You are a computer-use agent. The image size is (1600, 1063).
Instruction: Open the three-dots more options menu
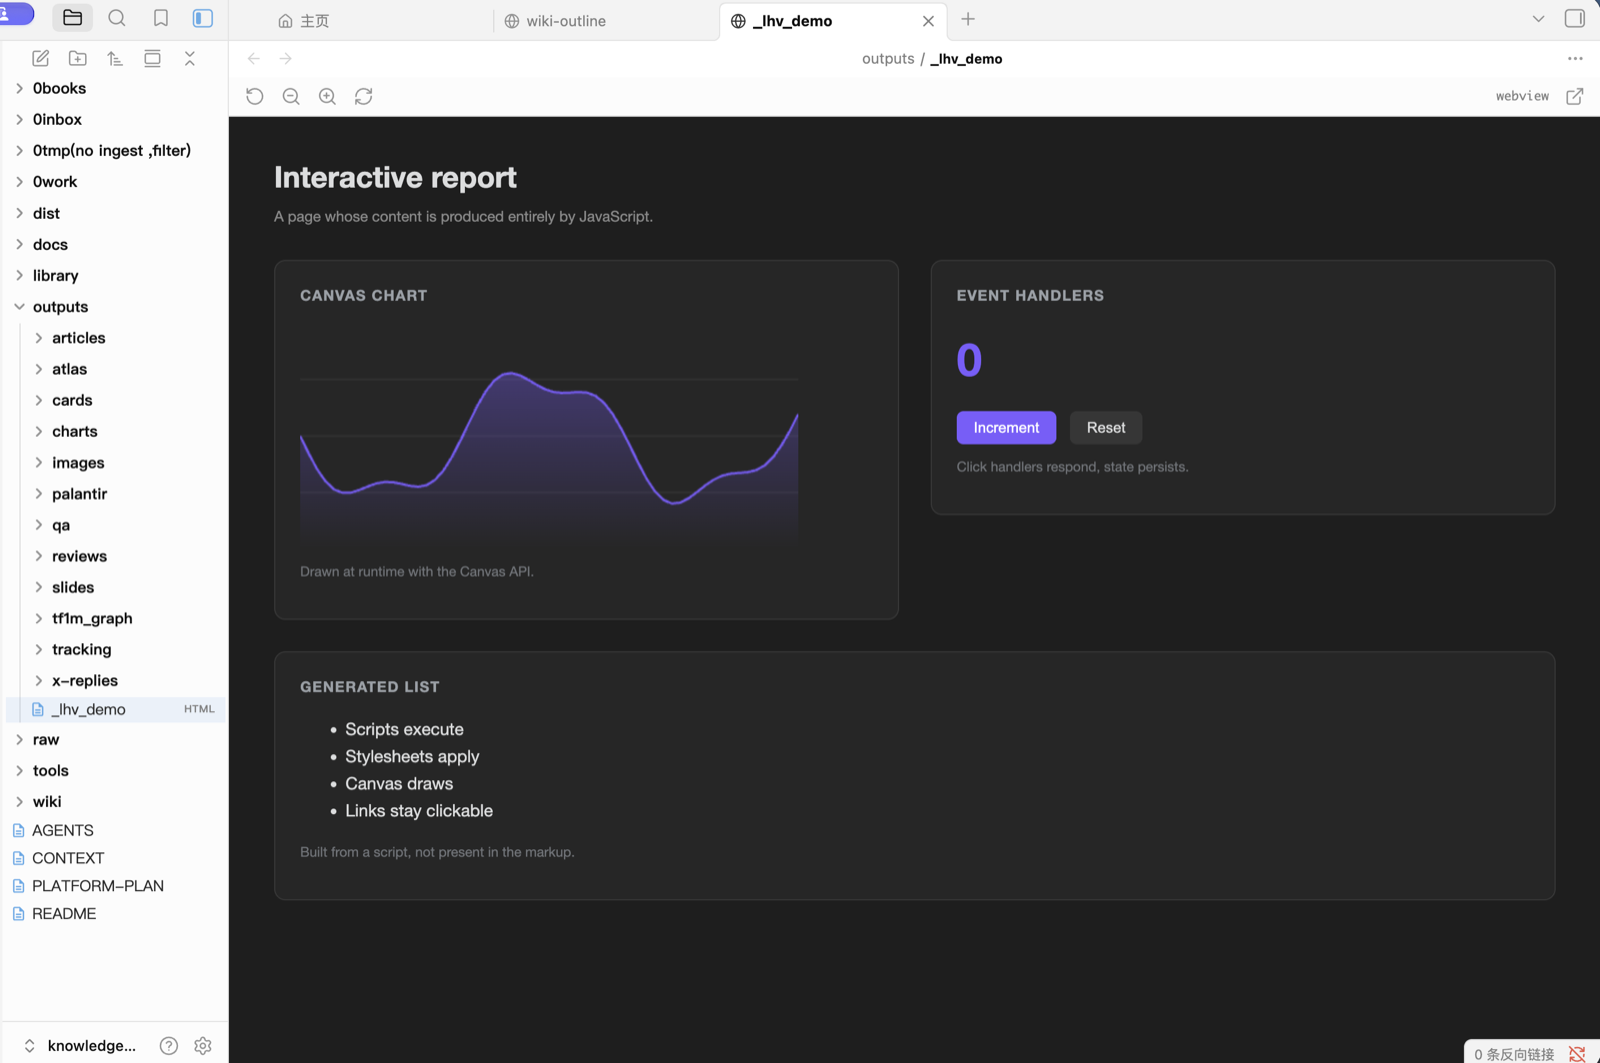(1575, 59)
